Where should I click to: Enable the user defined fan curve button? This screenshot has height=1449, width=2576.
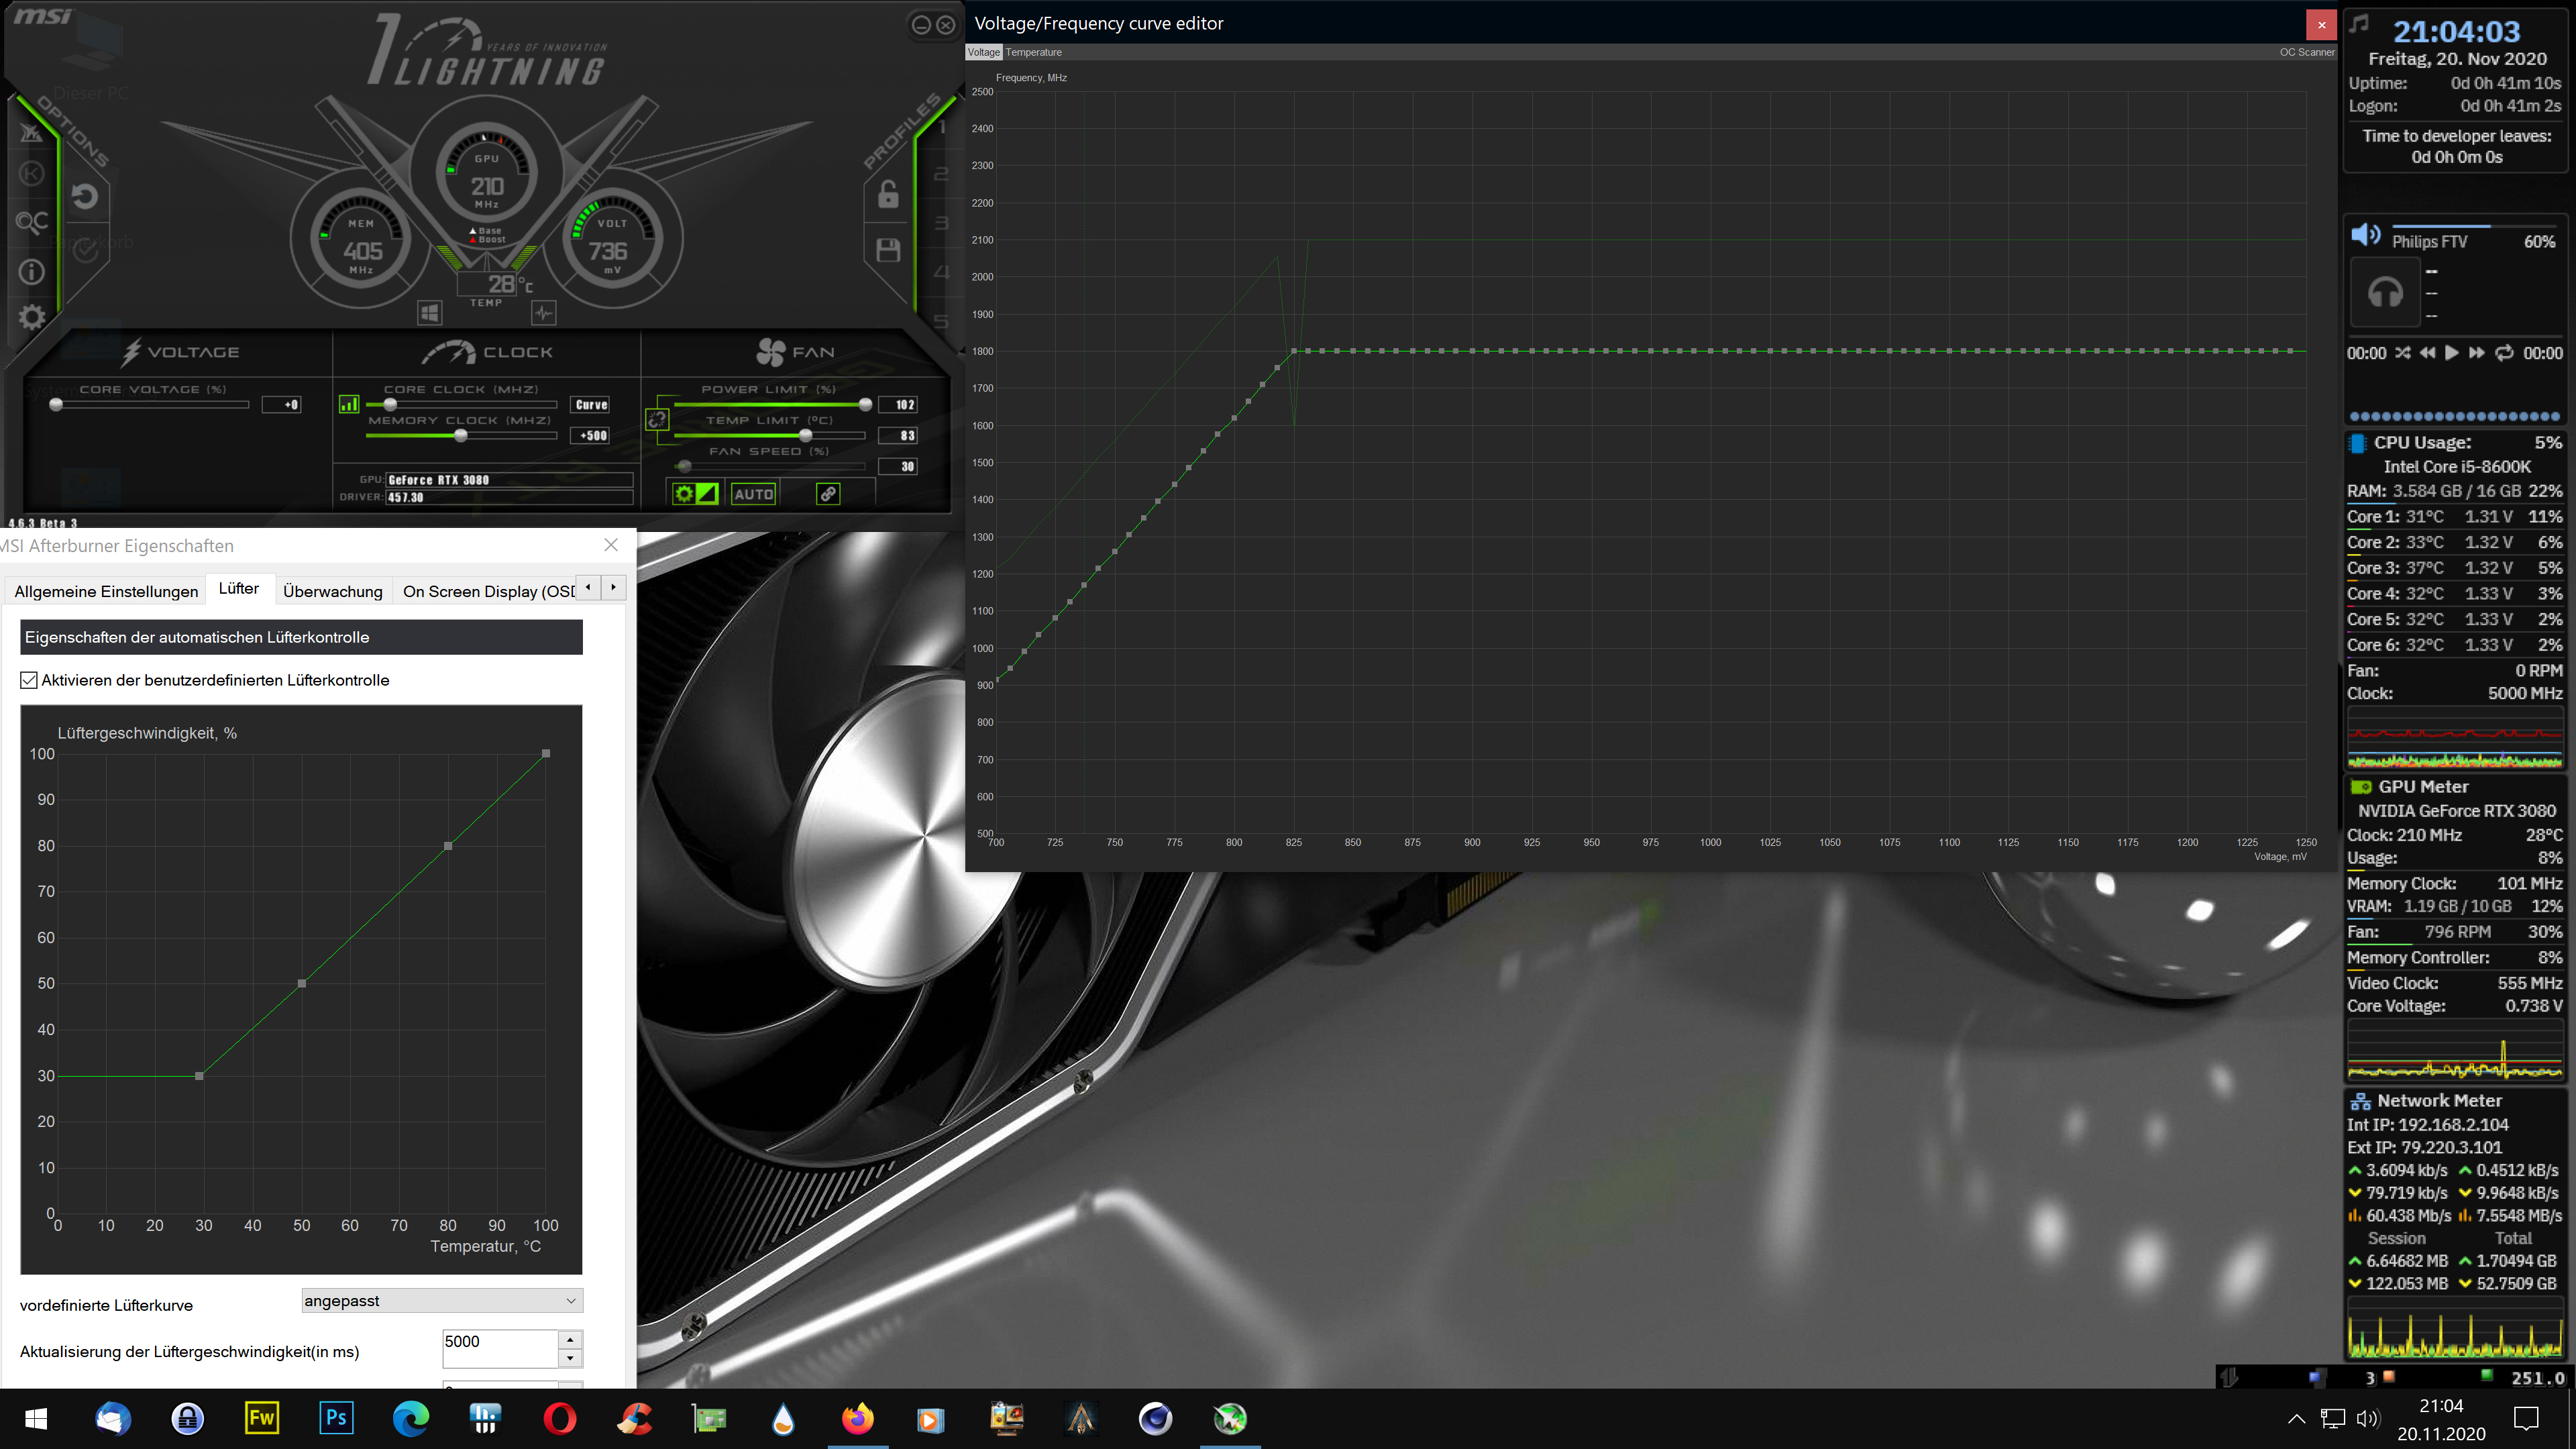click(707, 493)
